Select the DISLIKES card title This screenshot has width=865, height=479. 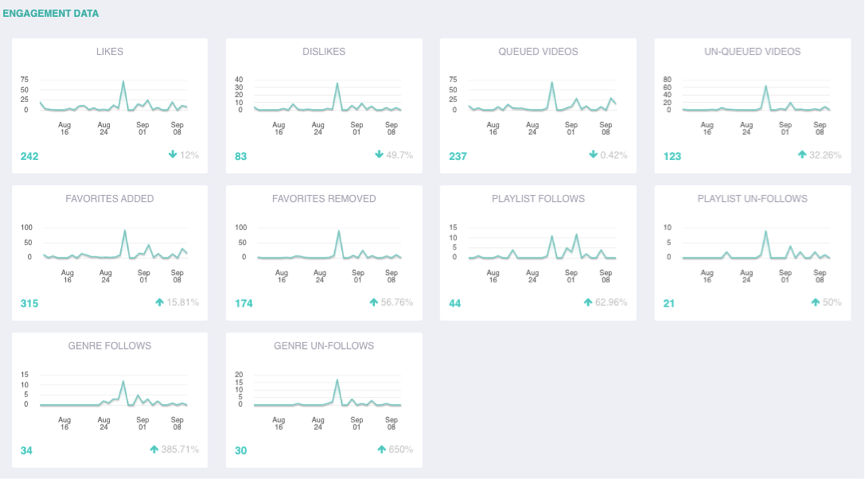324,51
